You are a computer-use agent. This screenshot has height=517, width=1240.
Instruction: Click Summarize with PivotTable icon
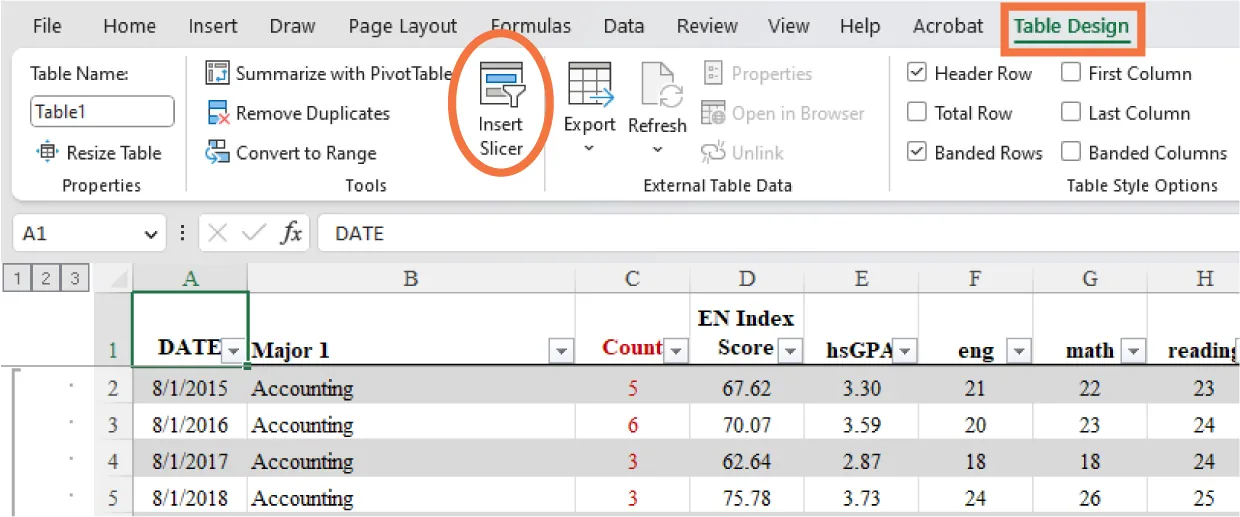pos(217,73)
